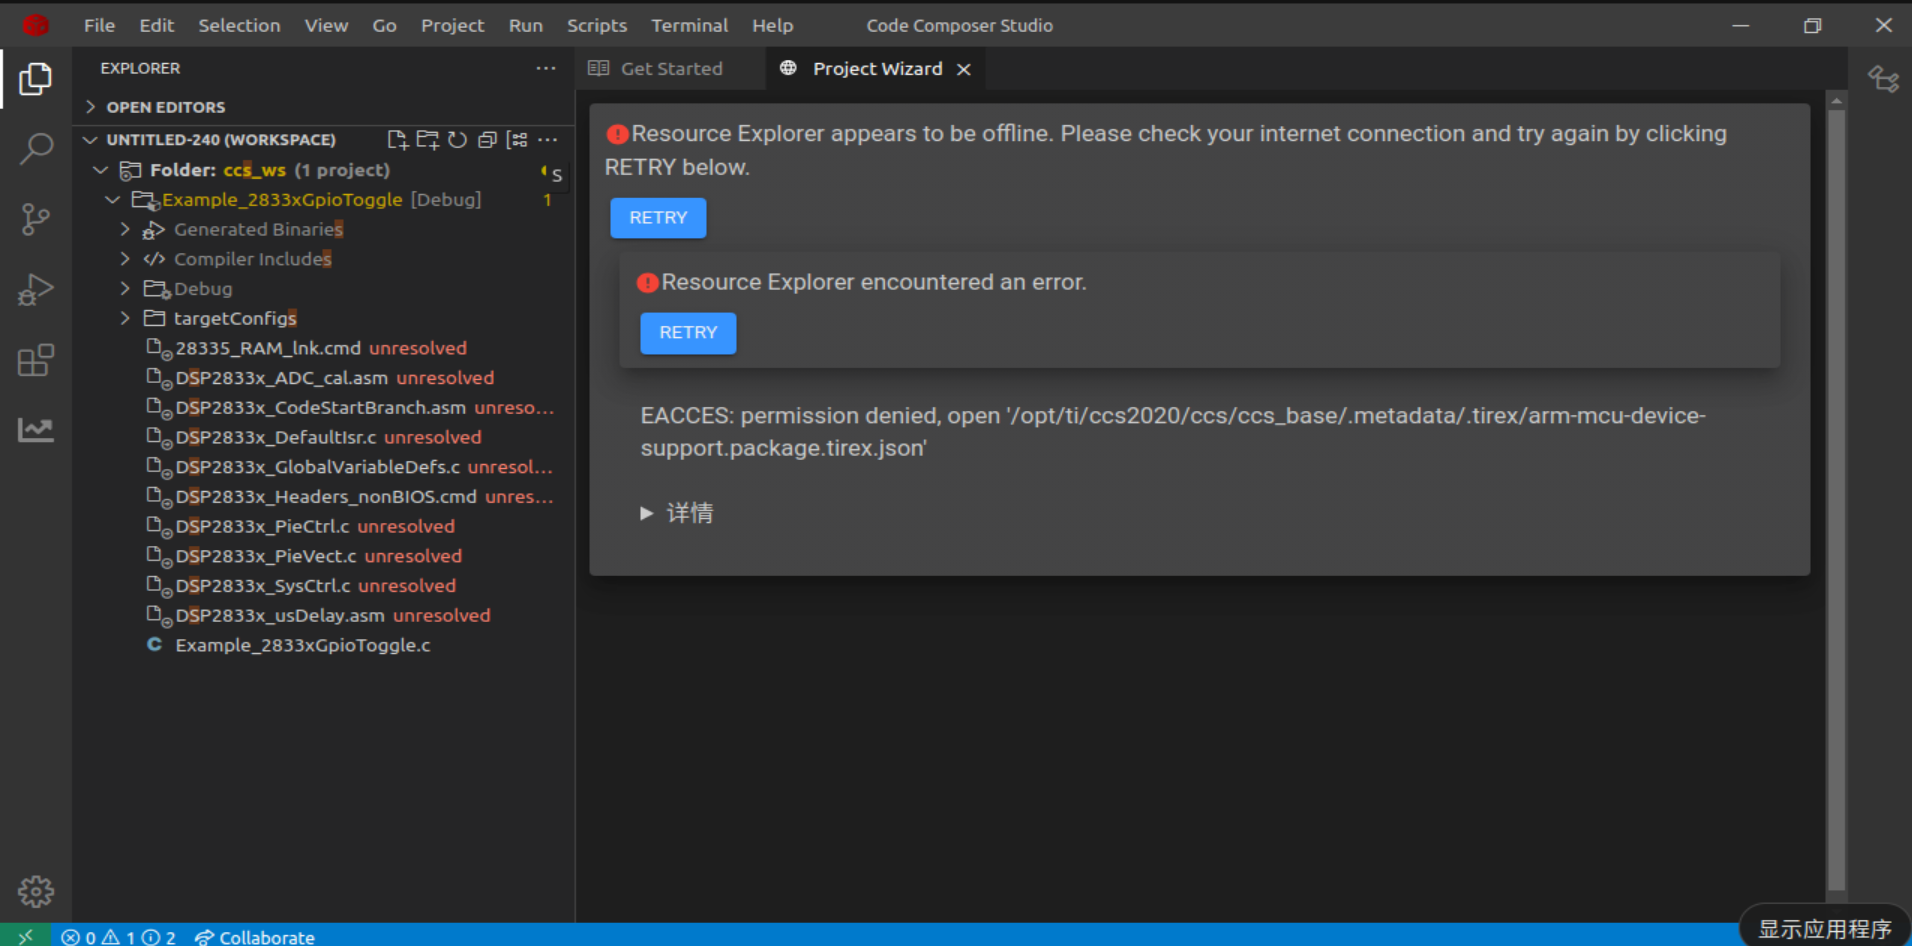
Task: Open the Terminal menu
Action: tap(690, 25)
